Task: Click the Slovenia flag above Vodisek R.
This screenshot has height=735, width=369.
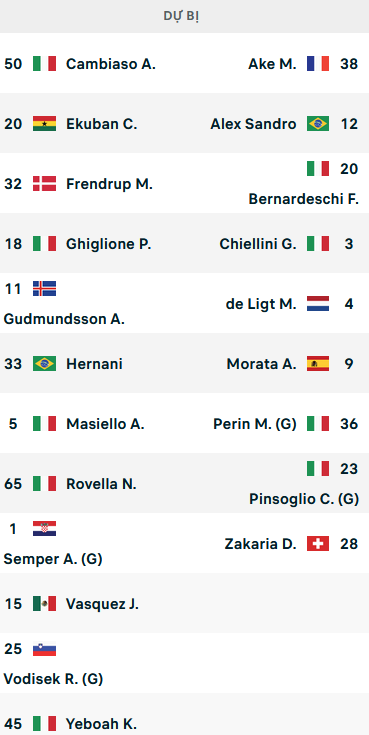Action: 45,649
